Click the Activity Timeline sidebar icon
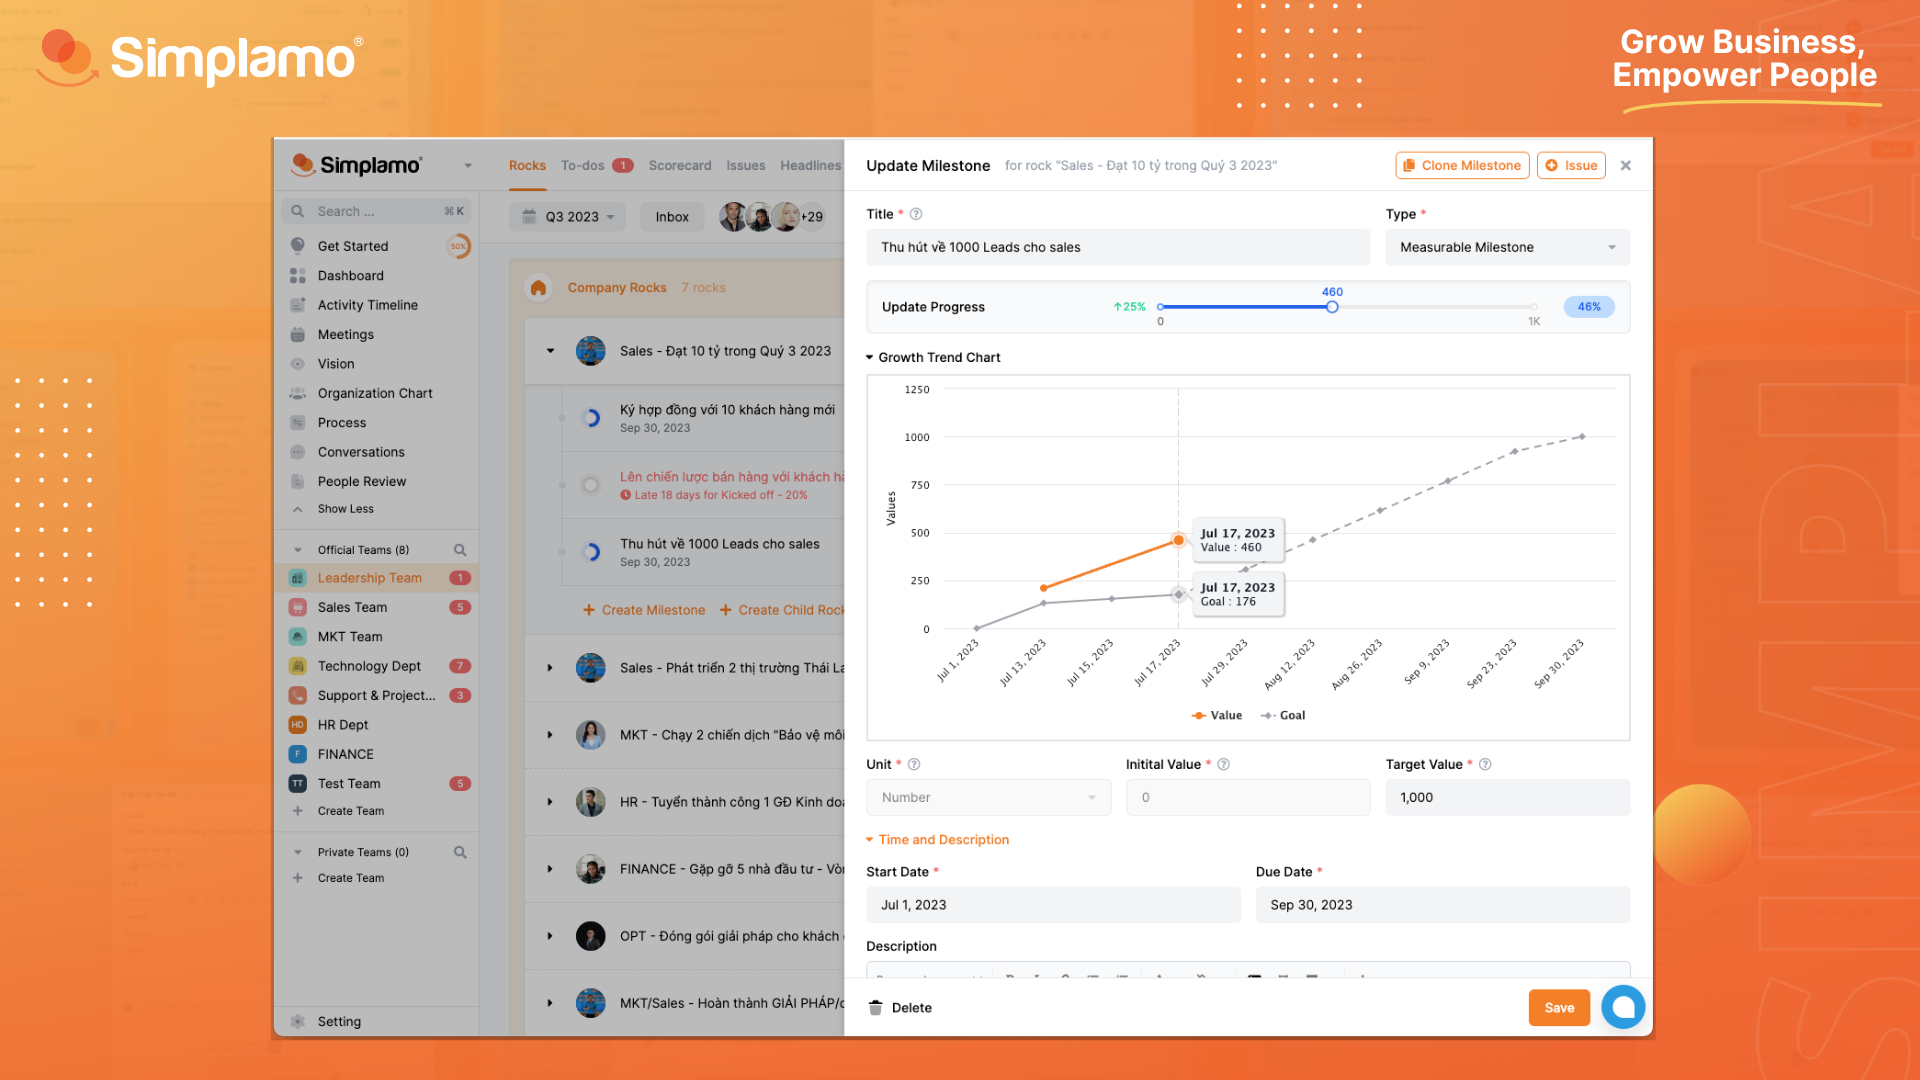Viewport: 1920px width, 1080px height. pyautogui.click(x=299, y=305)
